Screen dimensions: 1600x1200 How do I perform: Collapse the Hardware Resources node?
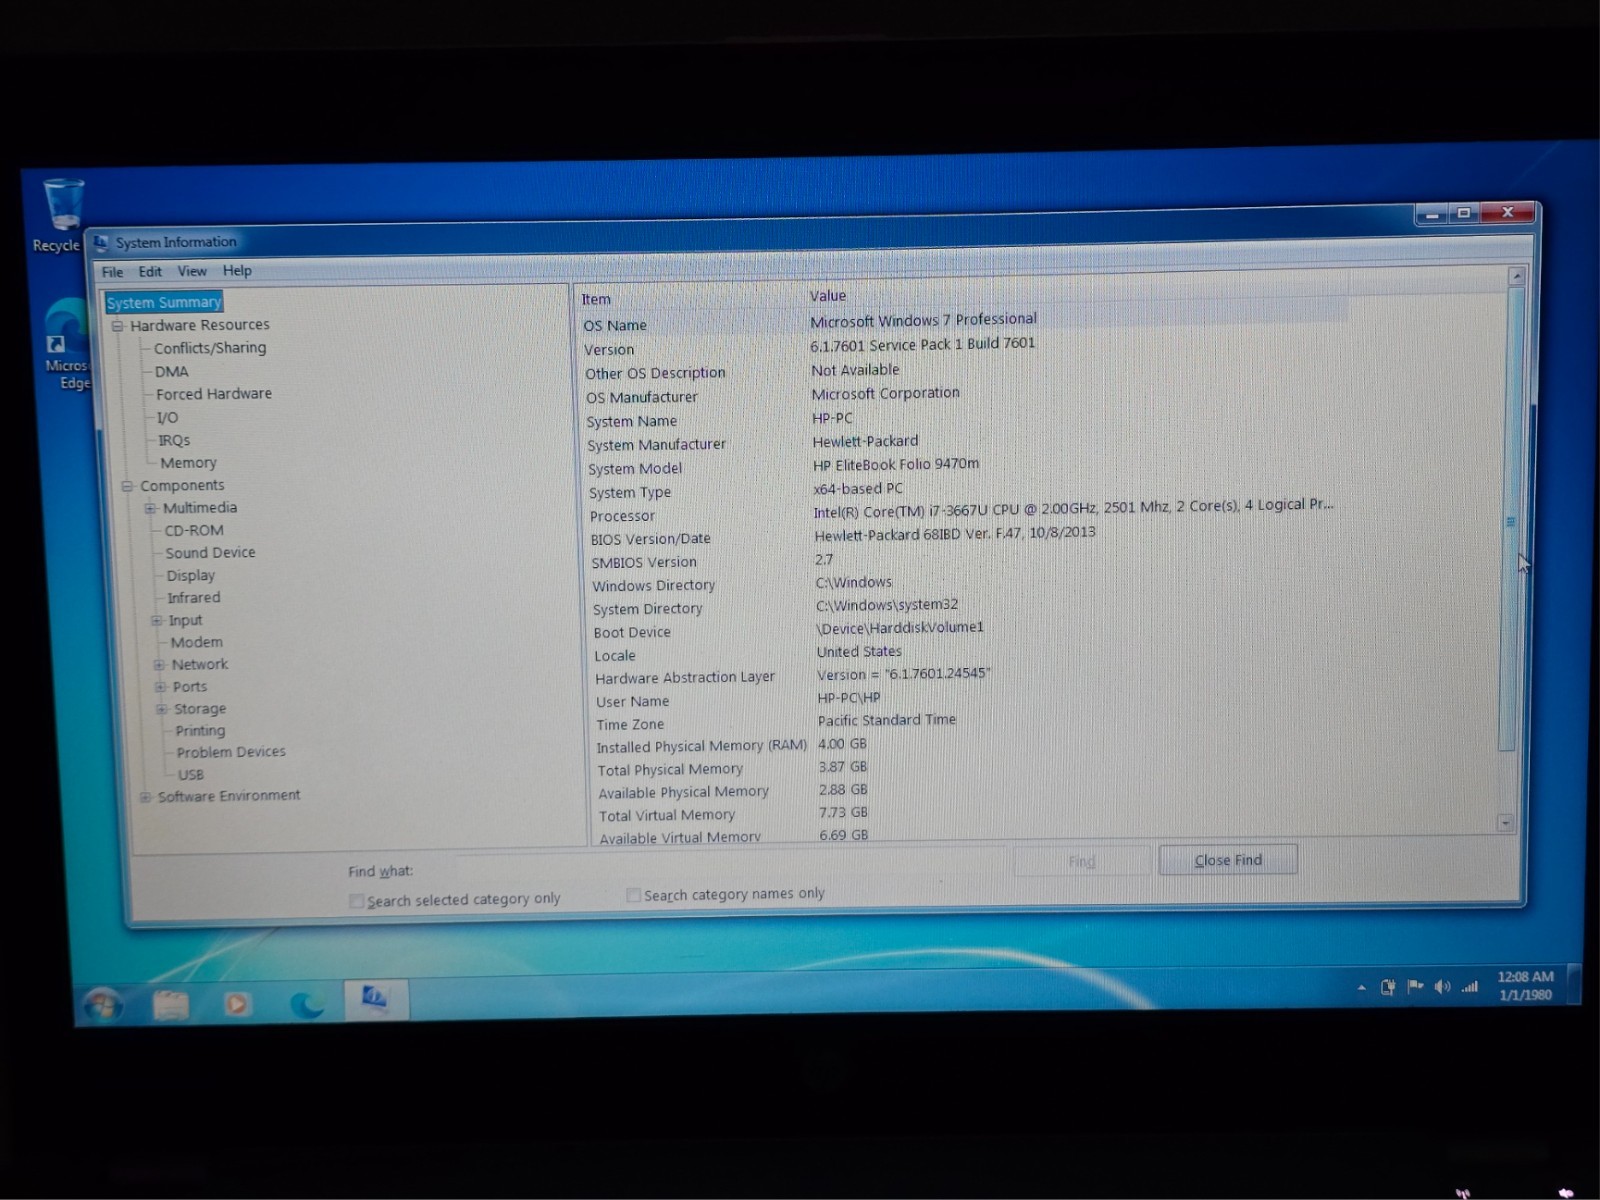coord(117,326)
